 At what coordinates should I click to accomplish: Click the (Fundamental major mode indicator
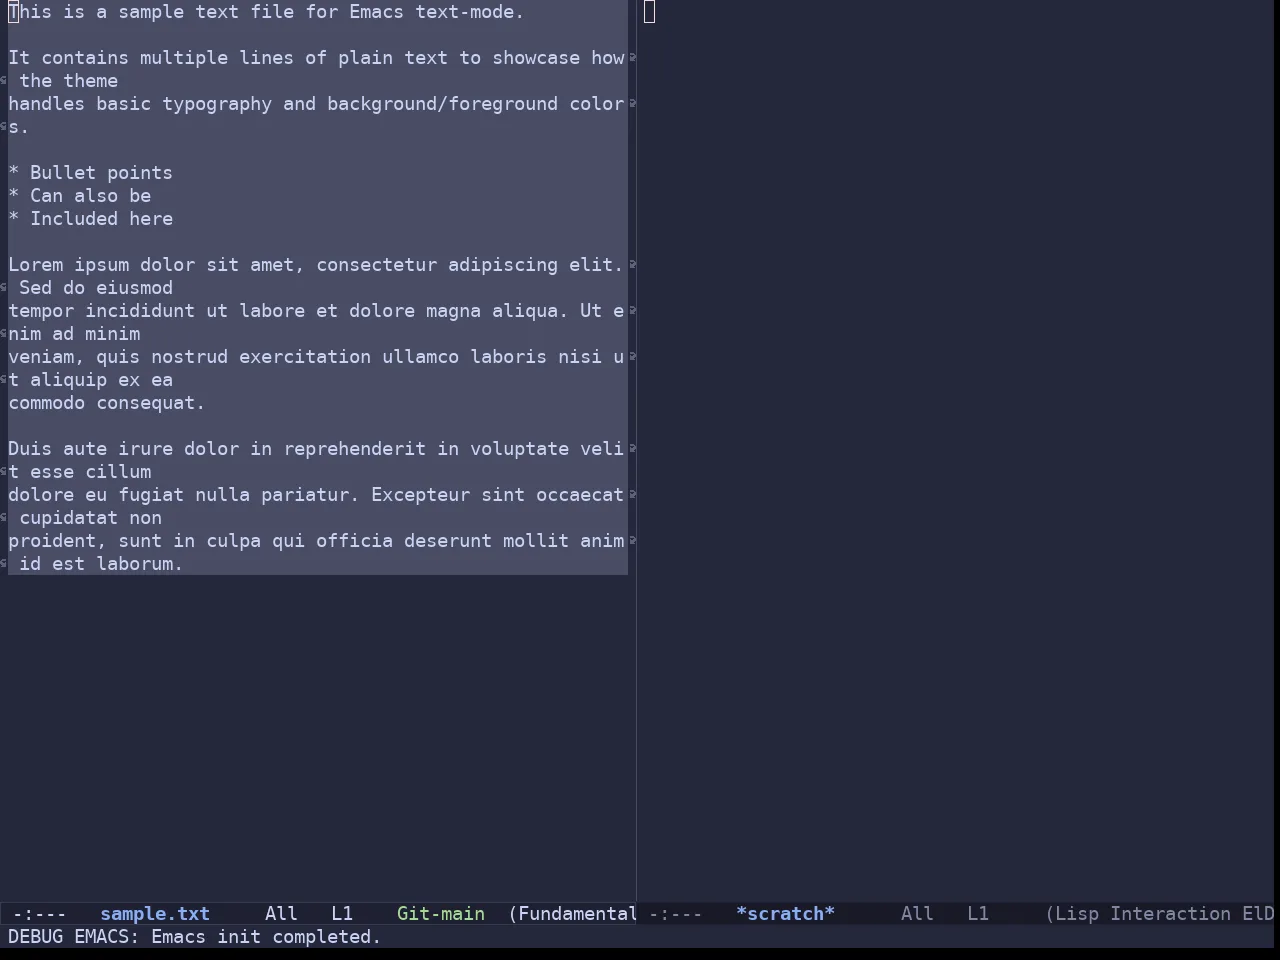[573, 914]
